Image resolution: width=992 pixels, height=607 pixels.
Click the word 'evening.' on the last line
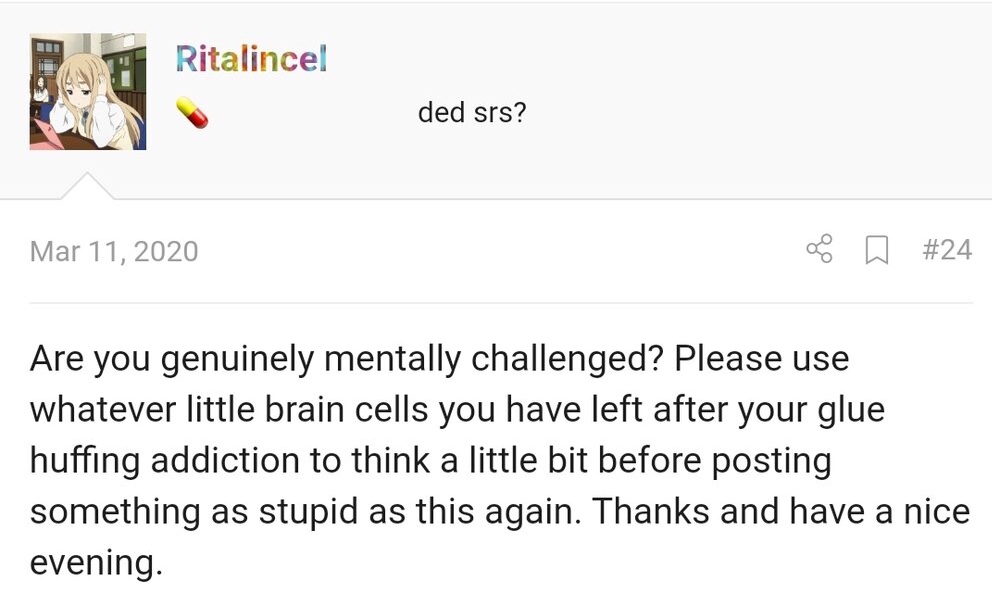96,563
